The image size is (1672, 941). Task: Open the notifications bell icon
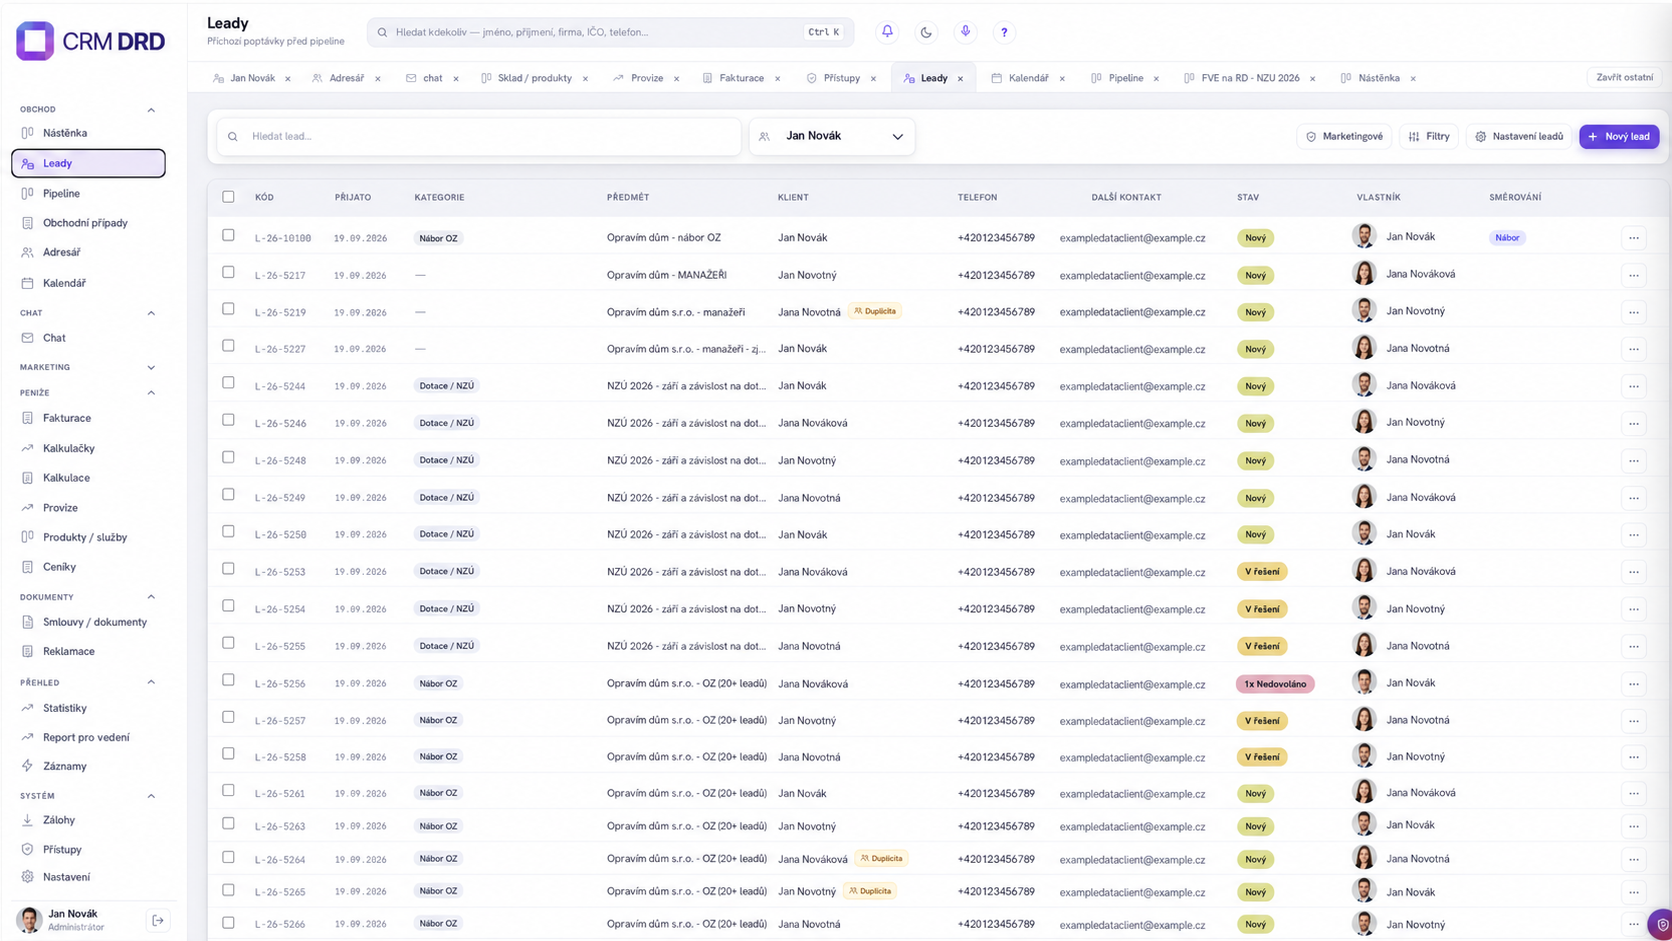coord(887,32)
